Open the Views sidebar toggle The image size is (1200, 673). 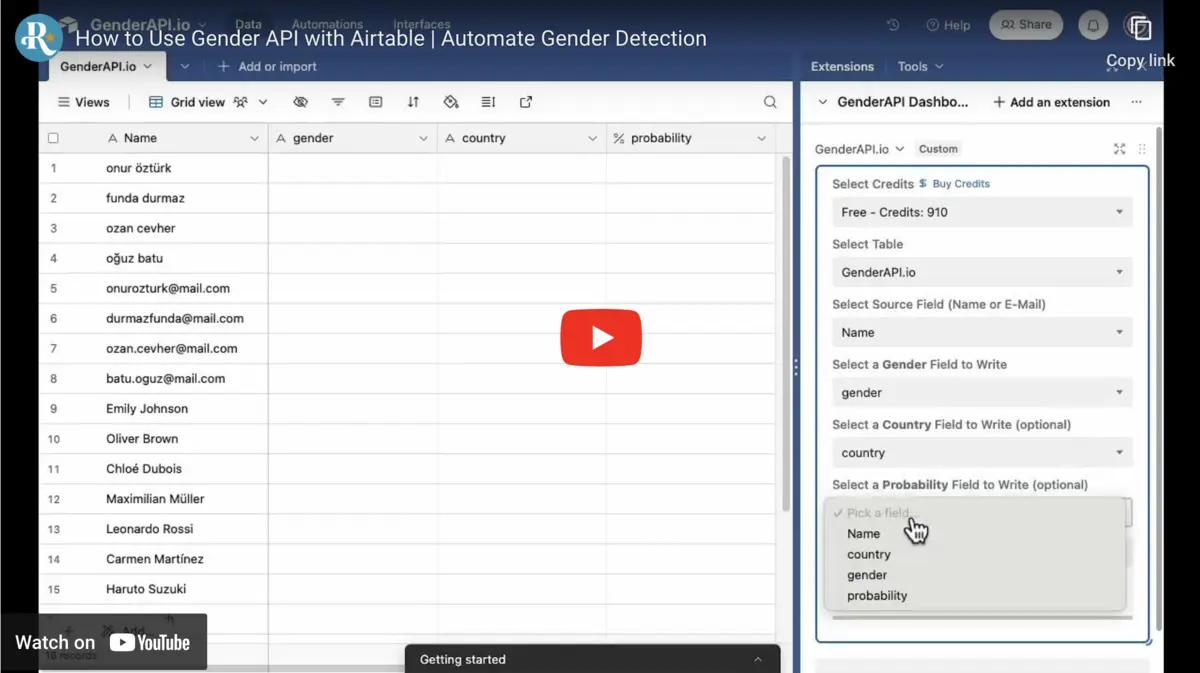click(x=83, y=102)
